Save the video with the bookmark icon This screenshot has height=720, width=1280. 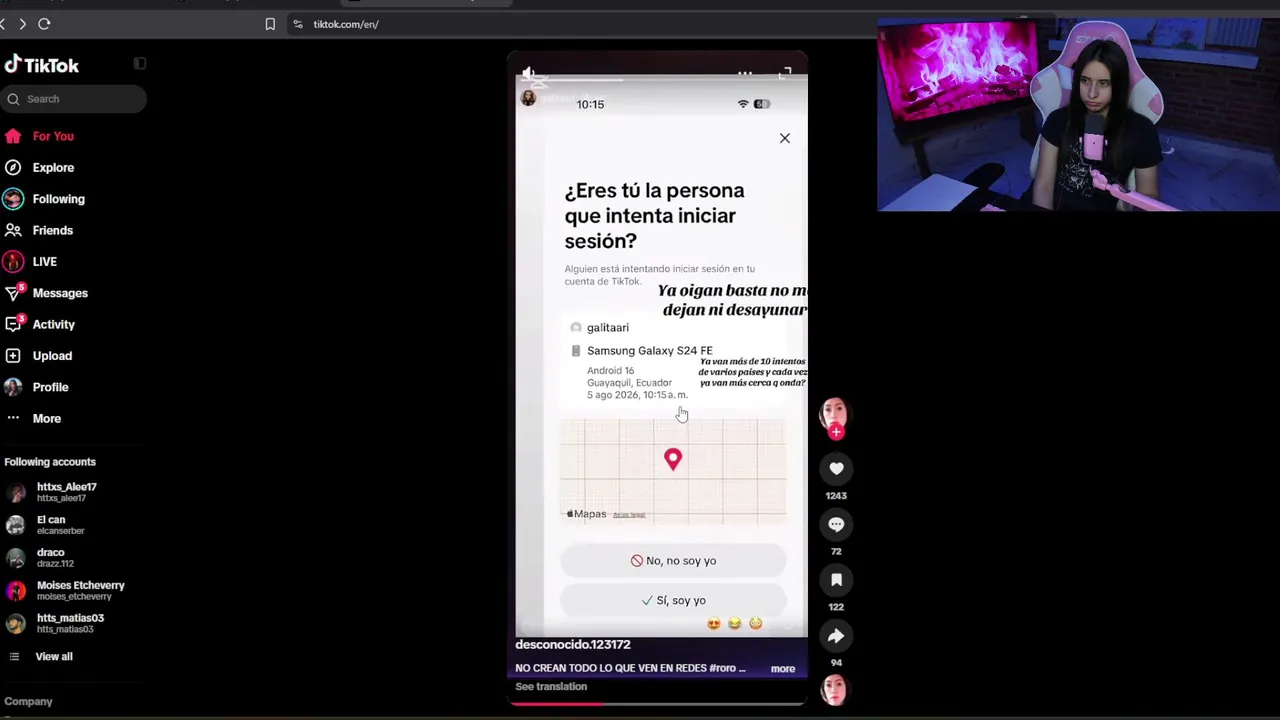(836, 580)
